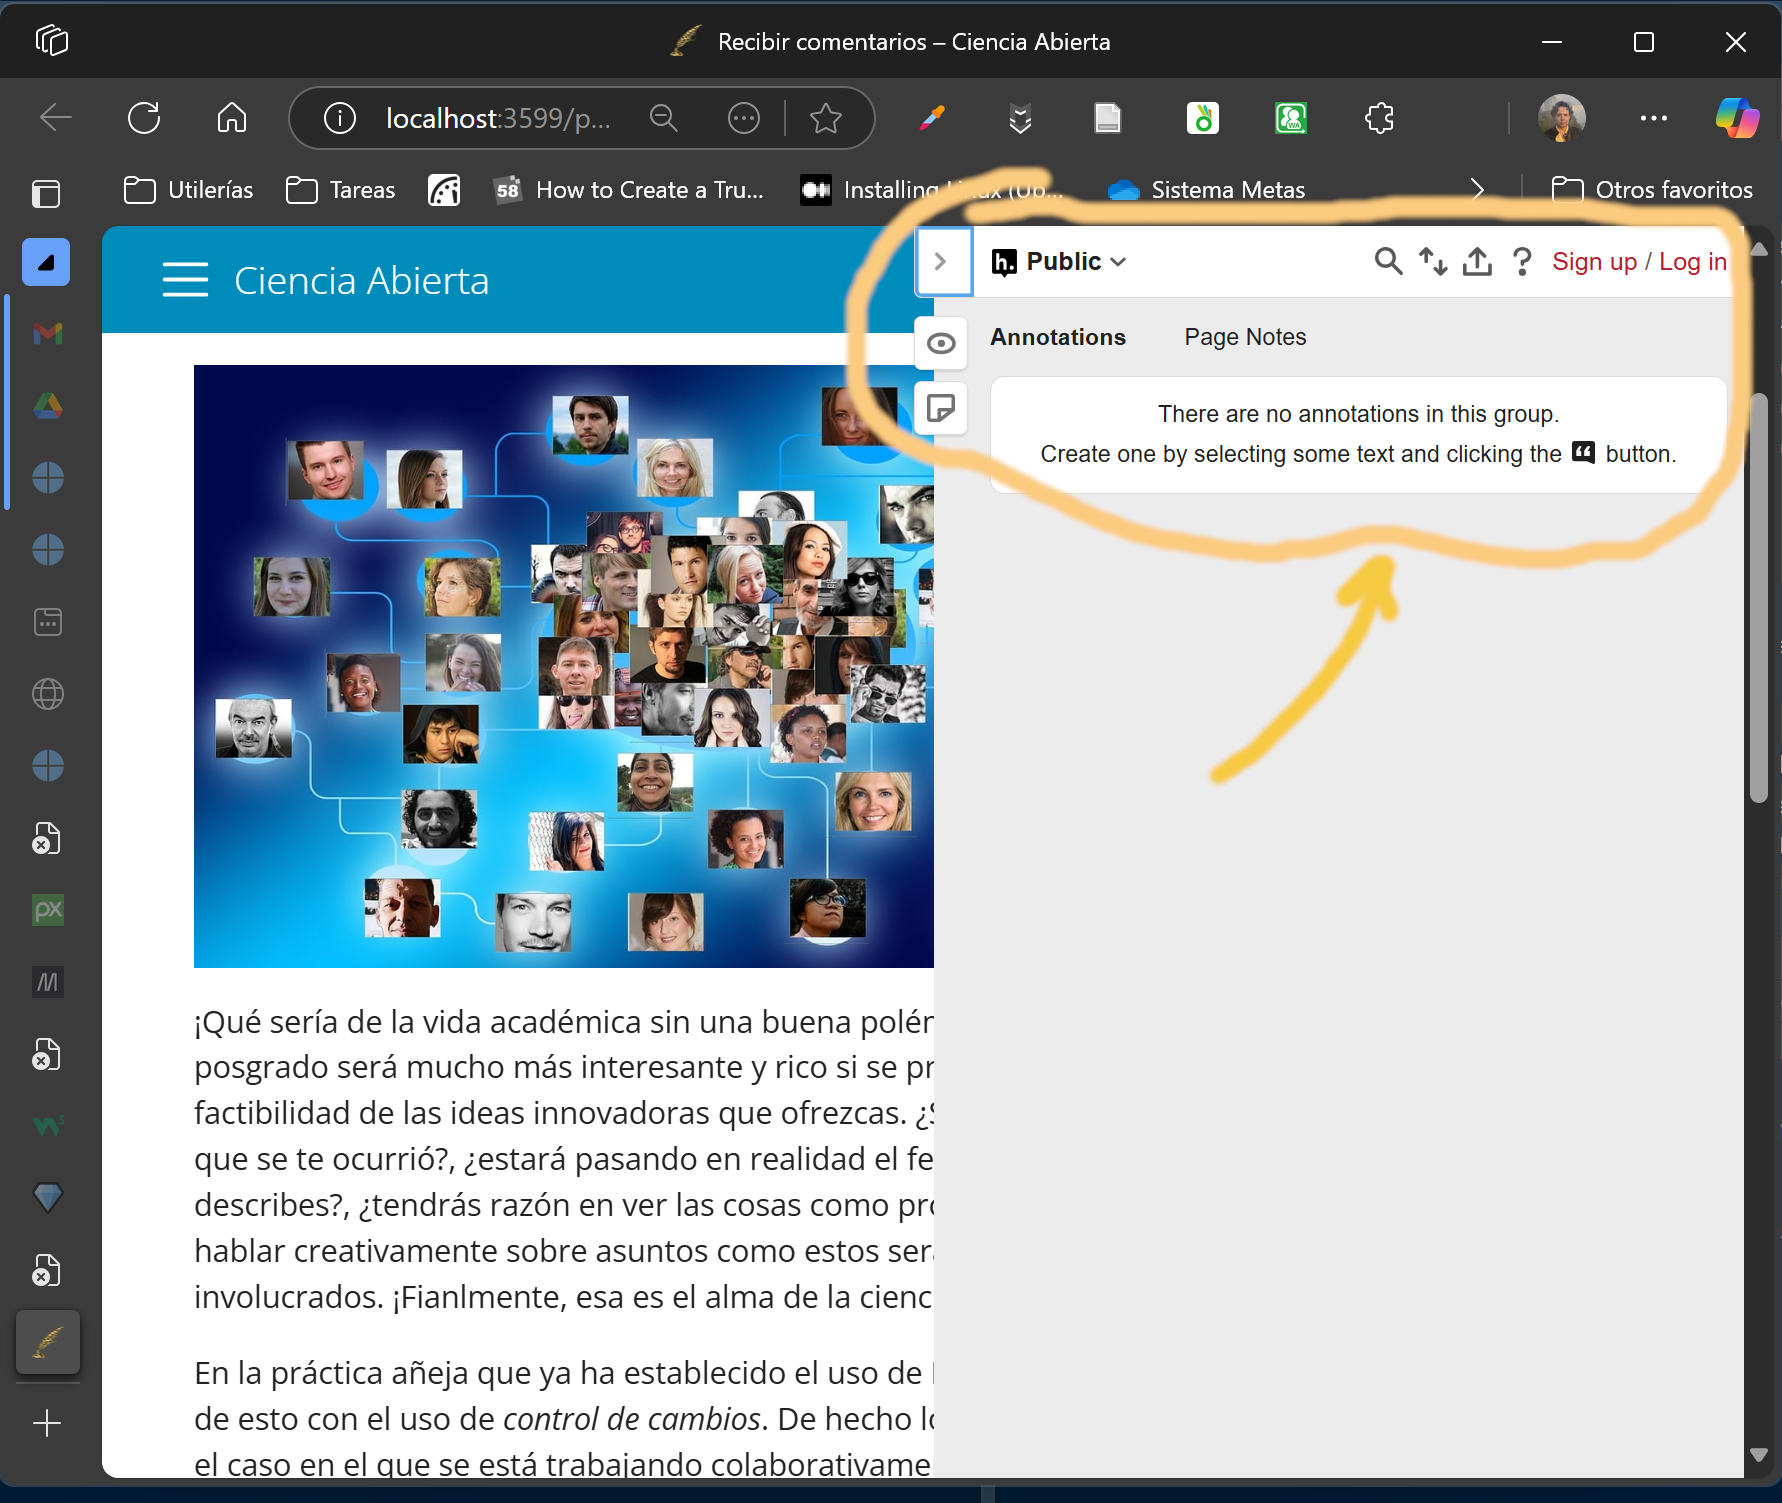Screen dimensions: 1782x1503
Task: Open the browser extensions puzzle icon
Action: [1379, 119]
